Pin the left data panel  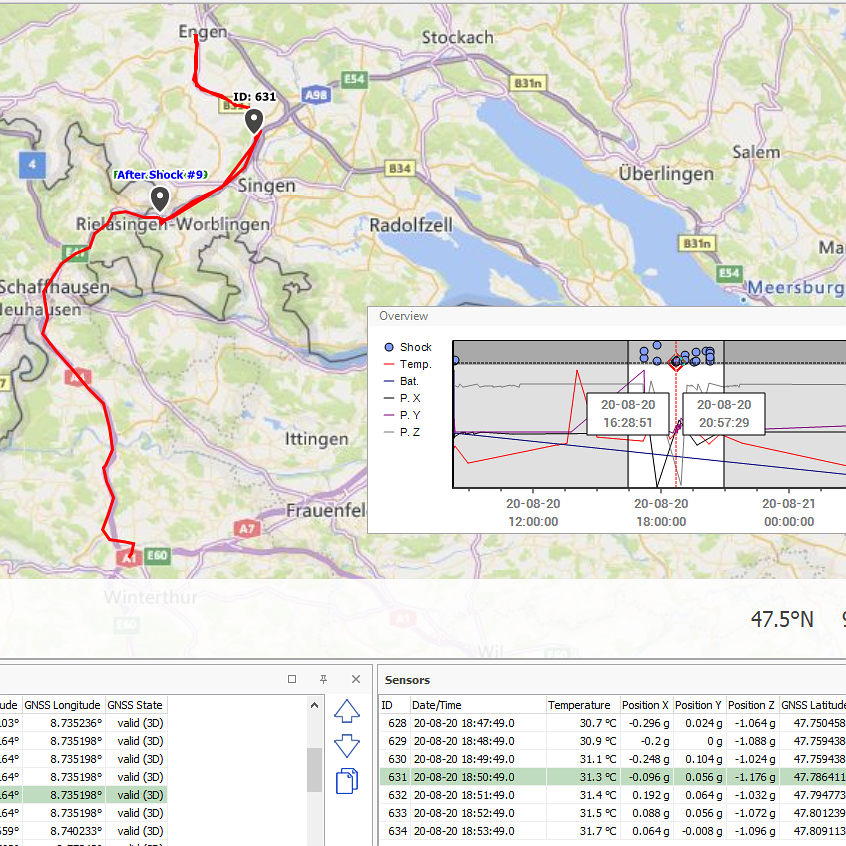coord(323,679)
